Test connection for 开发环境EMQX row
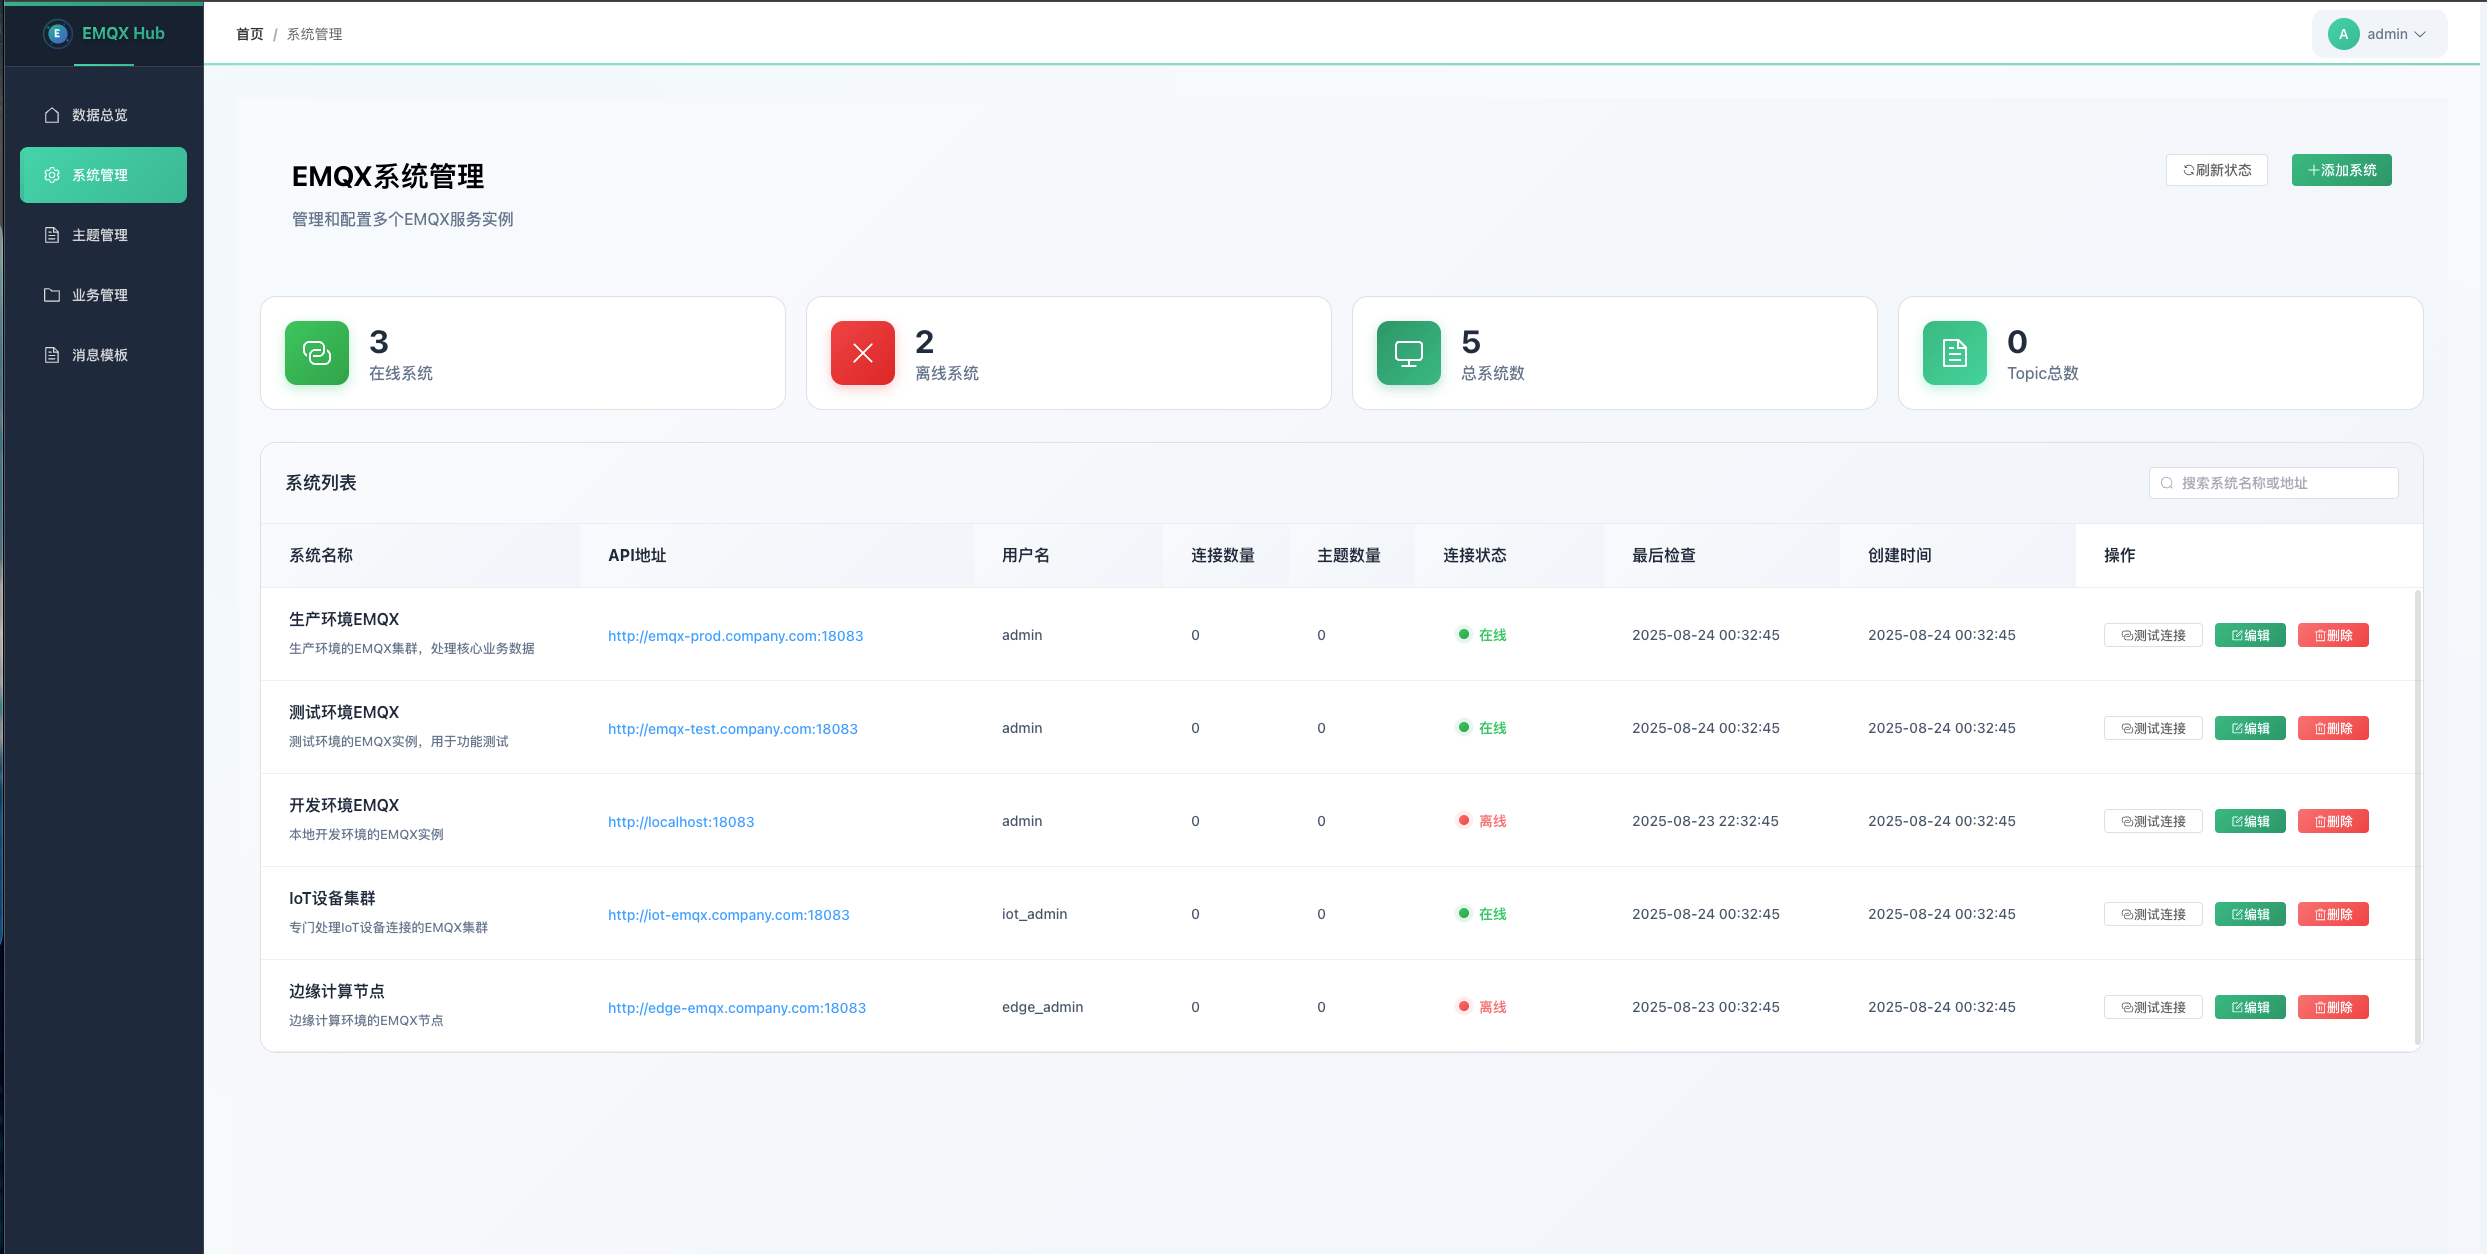Screen dimensions: 2487x1254 pyautogui.click(x=2153, y=821)
